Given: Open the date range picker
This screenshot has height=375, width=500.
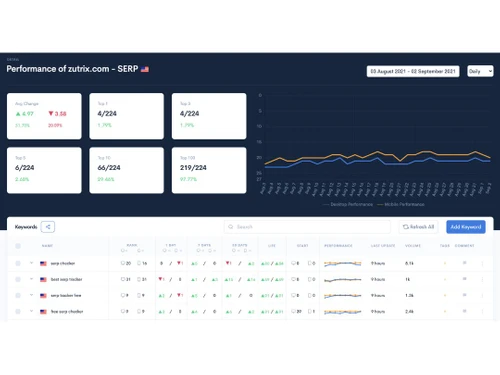Looking at the screenshot, I should 413,71.
